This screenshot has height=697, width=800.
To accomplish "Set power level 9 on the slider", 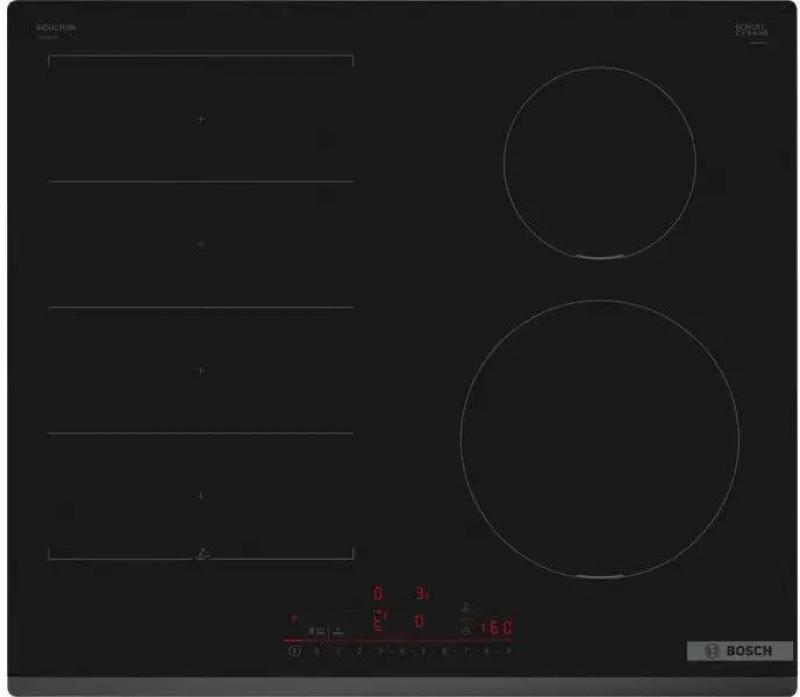I will click(508, 651).
